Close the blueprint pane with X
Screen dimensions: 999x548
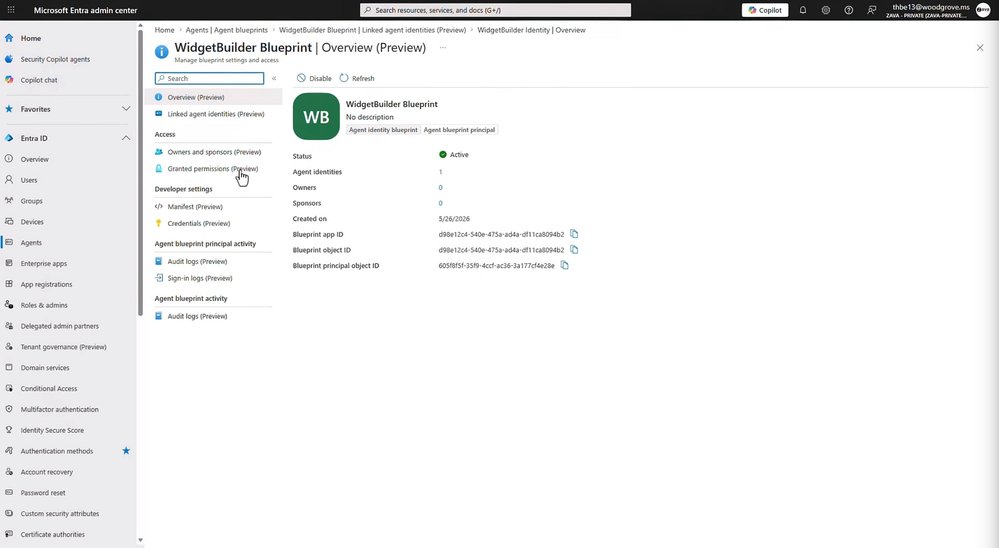(x=980, y=48)
